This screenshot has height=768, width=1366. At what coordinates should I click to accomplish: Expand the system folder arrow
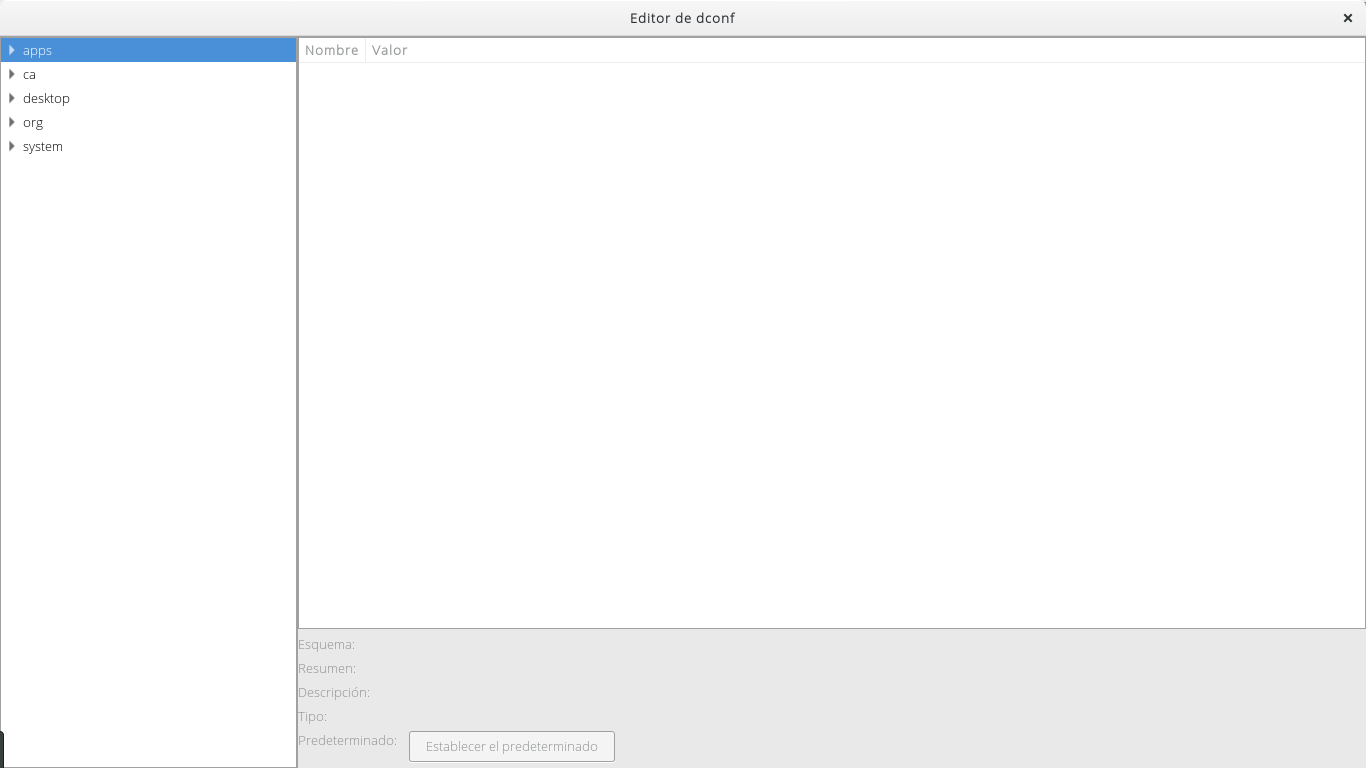coord(11,146)
